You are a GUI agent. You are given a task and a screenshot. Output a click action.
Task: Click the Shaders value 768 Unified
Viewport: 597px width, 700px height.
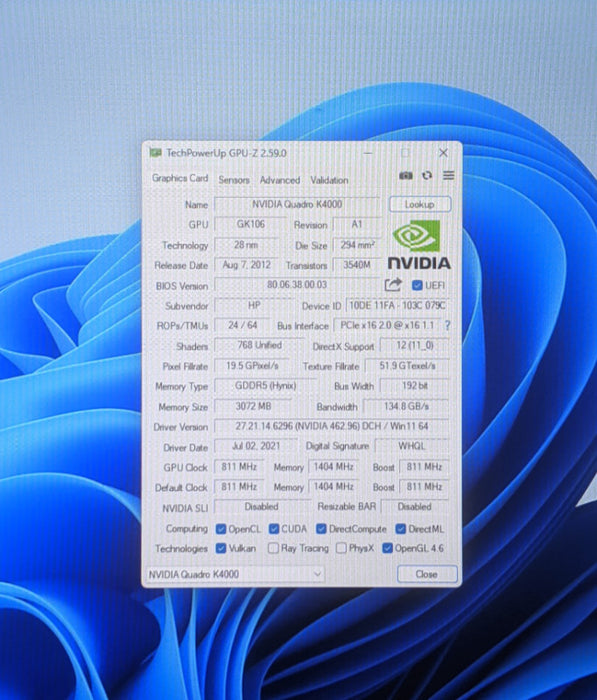point(259,345)
